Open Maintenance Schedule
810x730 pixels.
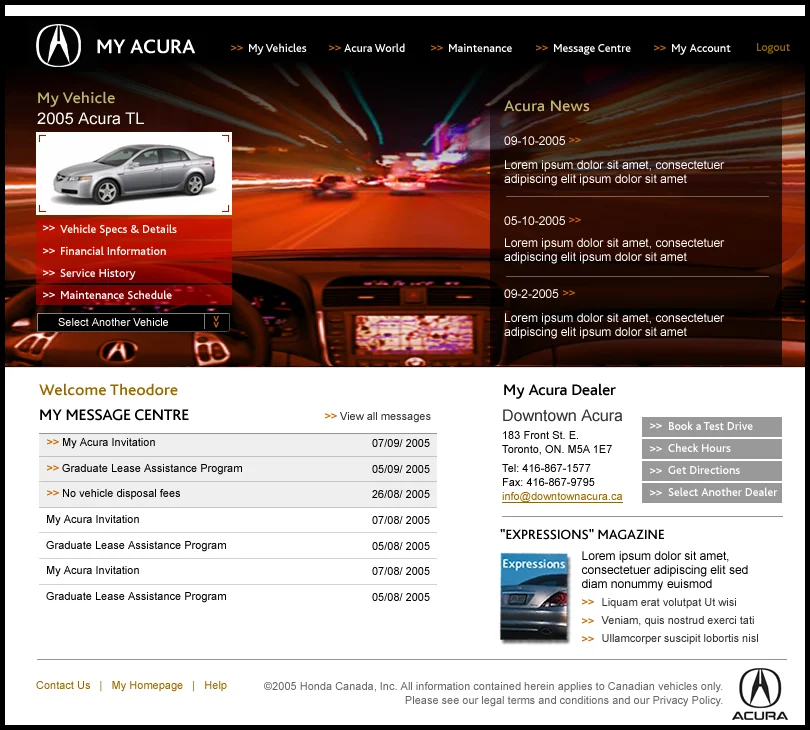point(134,295)
